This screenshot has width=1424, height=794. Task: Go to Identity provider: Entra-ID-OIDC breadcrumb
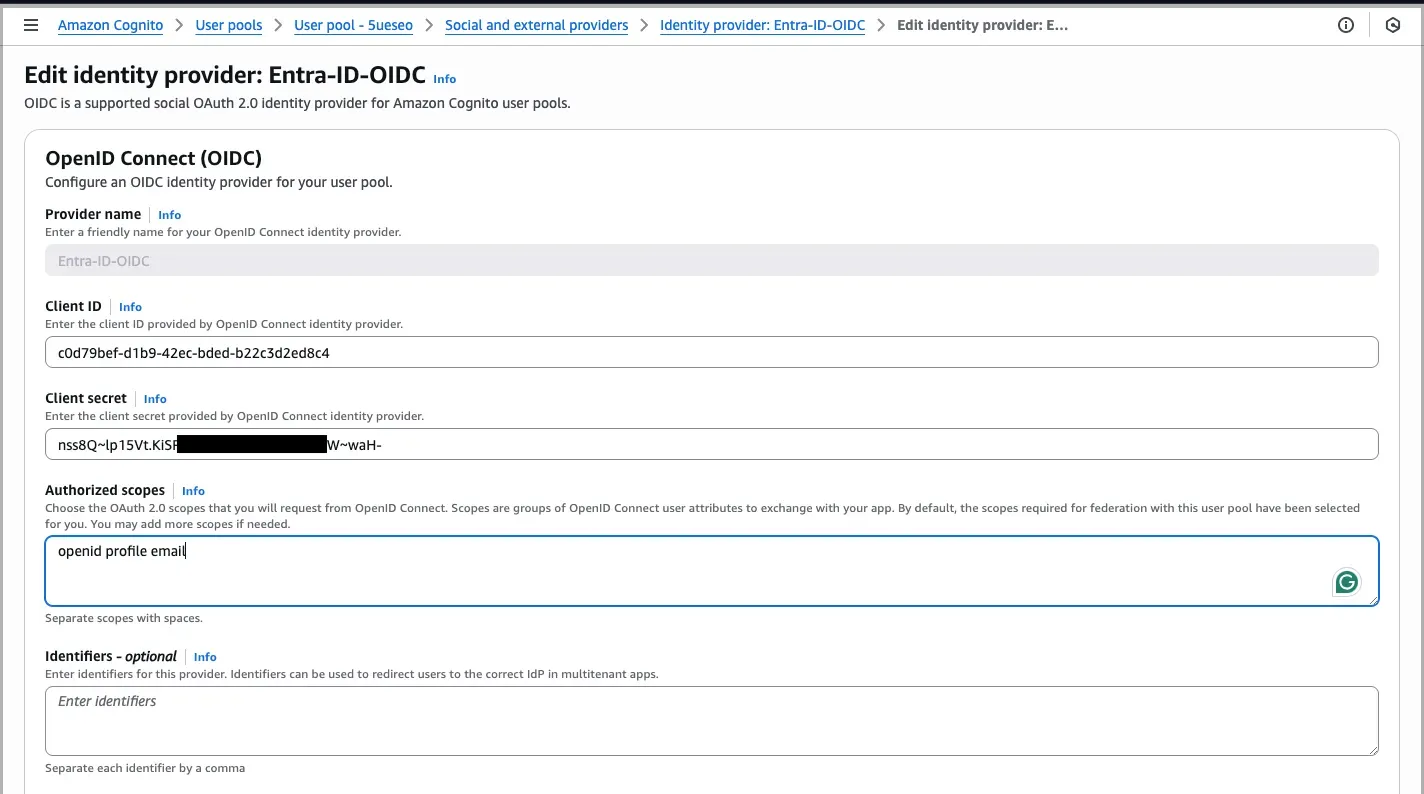[762, 25]
